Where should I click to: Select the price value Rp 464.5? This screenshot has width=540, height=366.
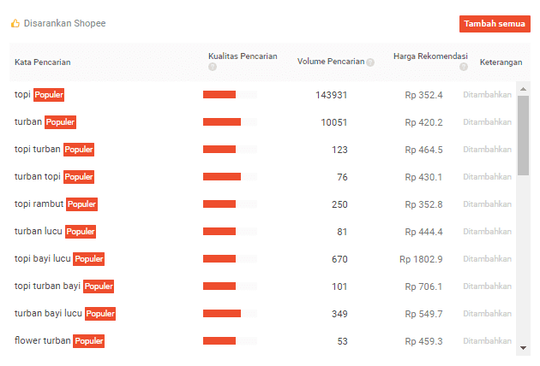424,150
